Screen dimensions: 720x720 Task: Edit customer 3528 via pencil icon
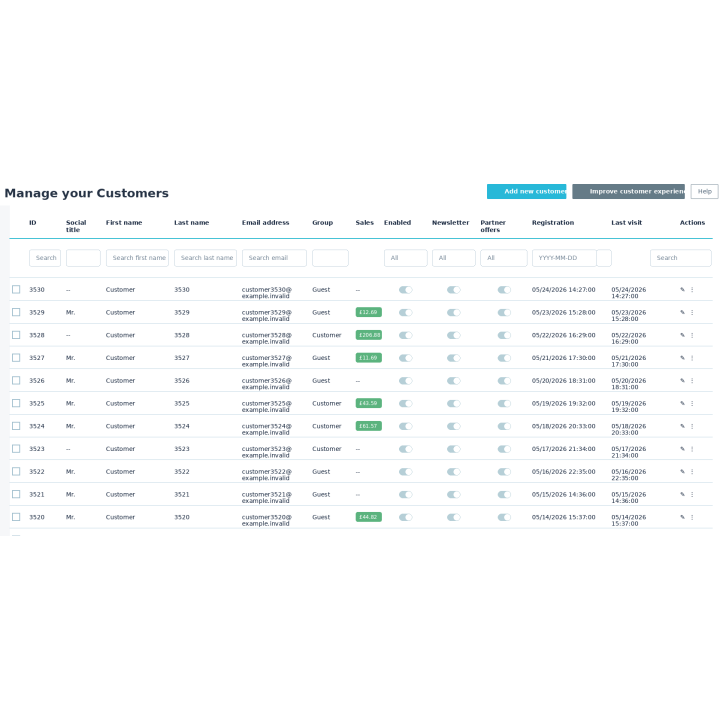pos(682,335)
